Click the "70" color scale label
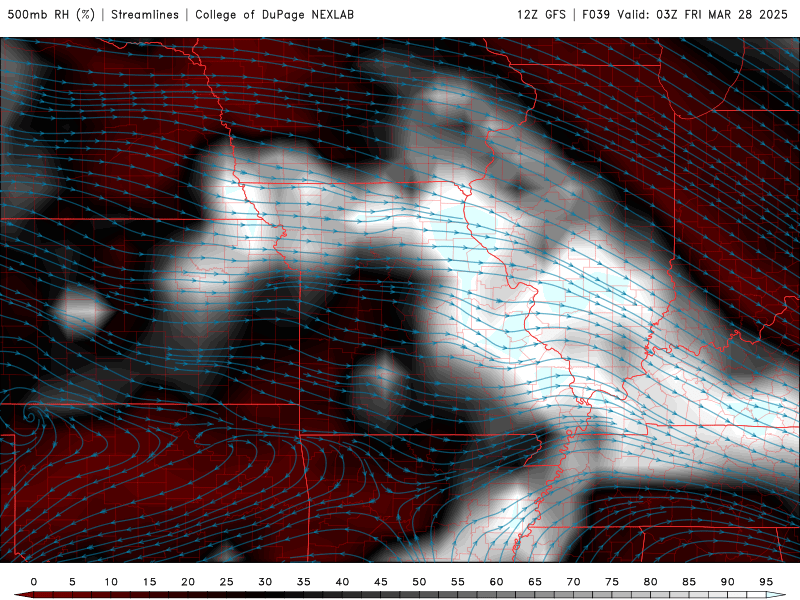This screenshot has width=800, height=600. click(x=573, y=582)
